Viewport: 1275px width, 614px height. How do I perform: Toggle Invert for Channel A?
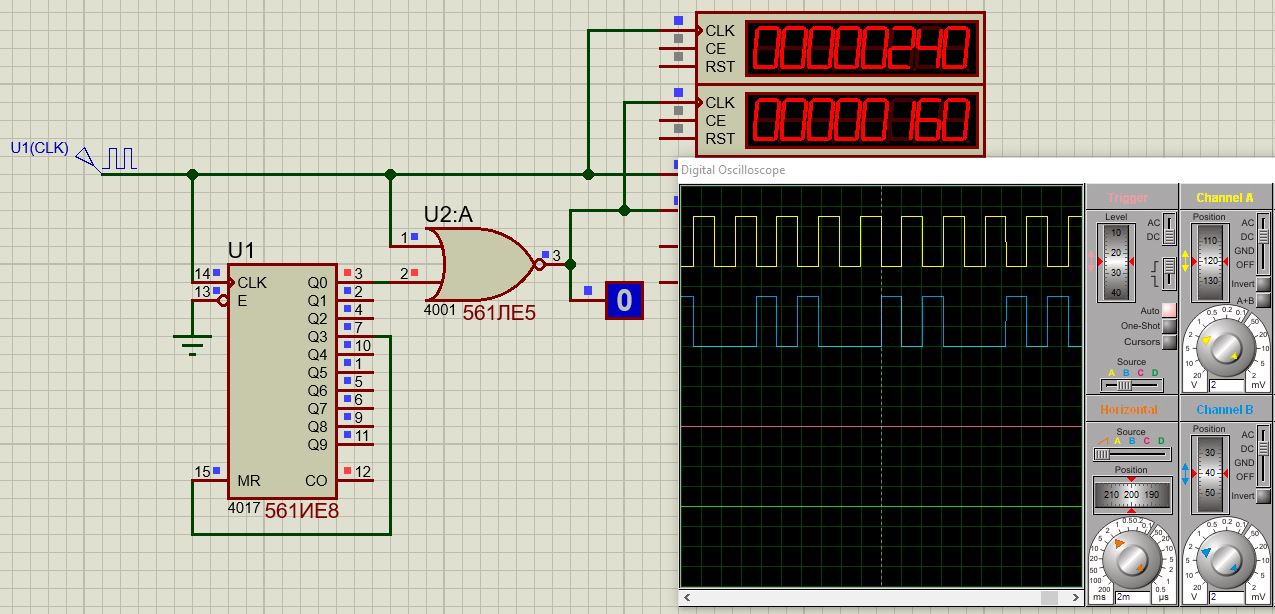[1263, 285]
